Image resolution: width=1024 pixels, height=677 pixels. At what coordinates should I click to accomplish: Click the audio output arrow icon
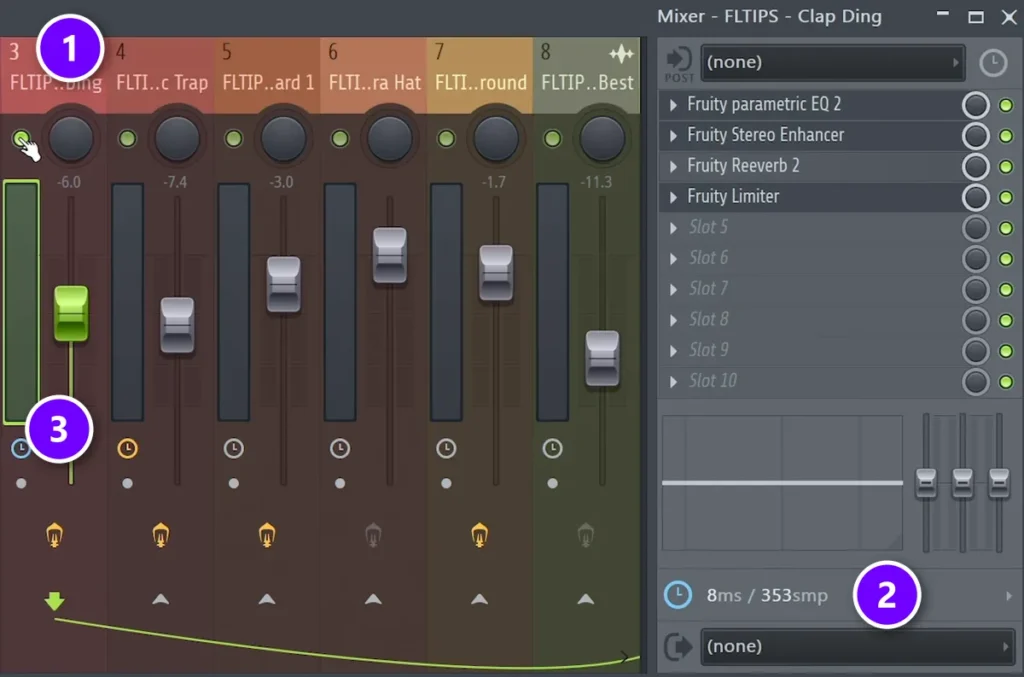click(x=678, y=646)
